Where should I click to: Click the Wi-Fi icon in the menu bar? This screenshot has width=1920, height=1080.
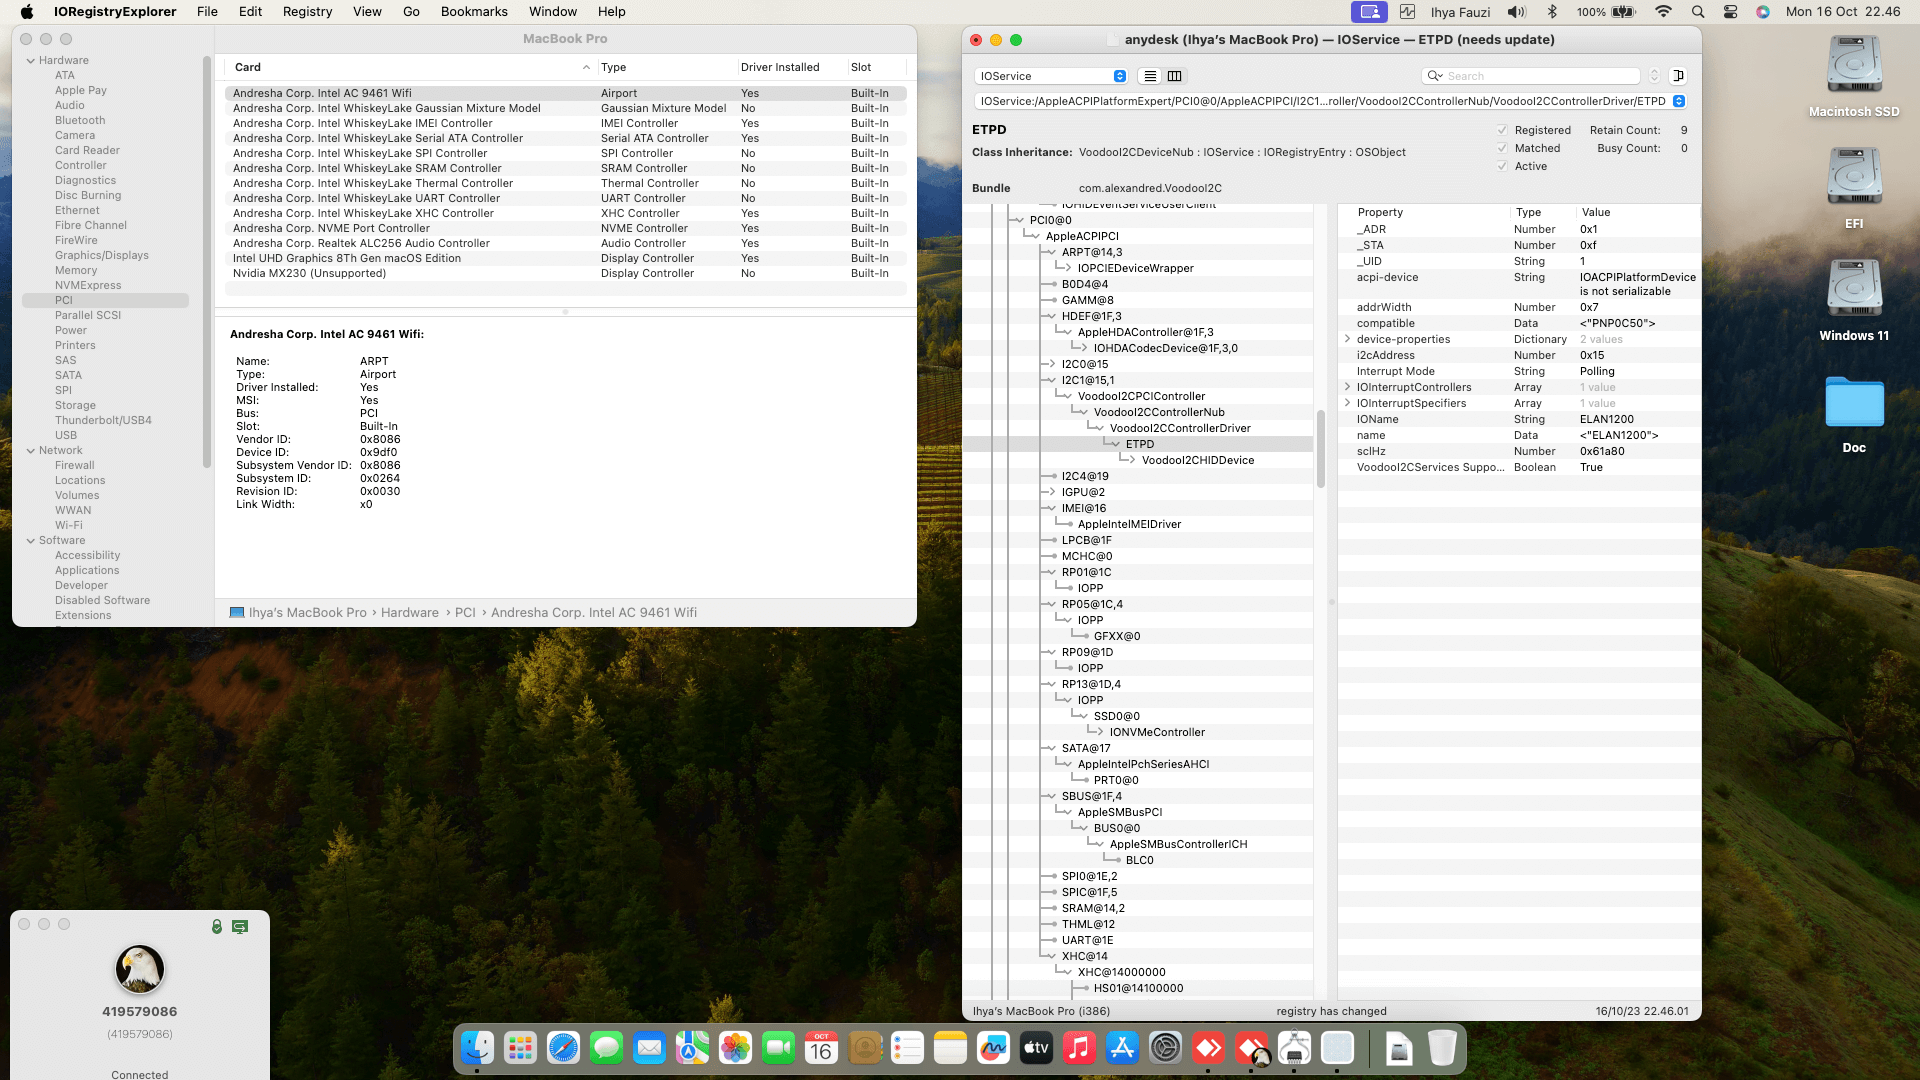(1663, 12)
